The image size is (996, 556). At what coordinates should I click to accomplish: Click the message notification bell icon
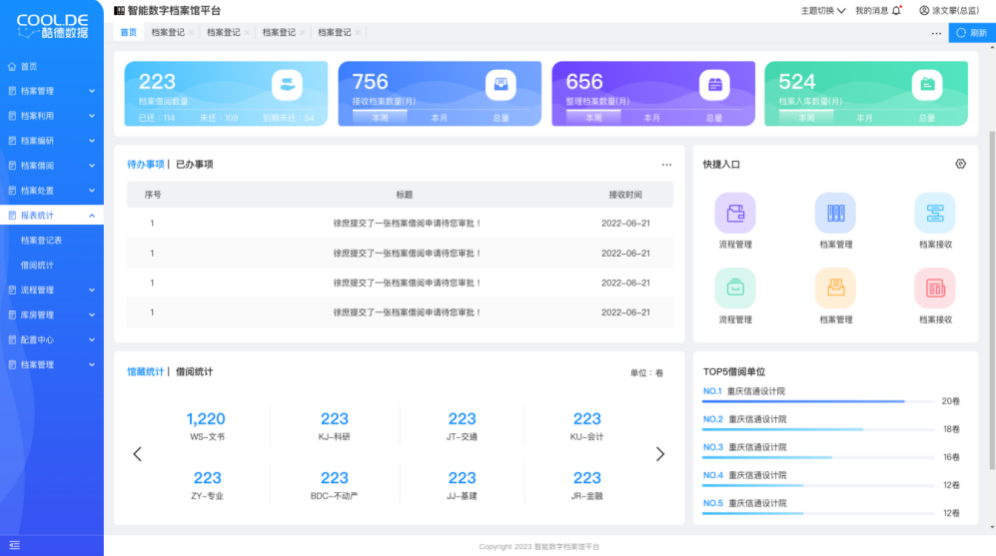pos(896,10)
